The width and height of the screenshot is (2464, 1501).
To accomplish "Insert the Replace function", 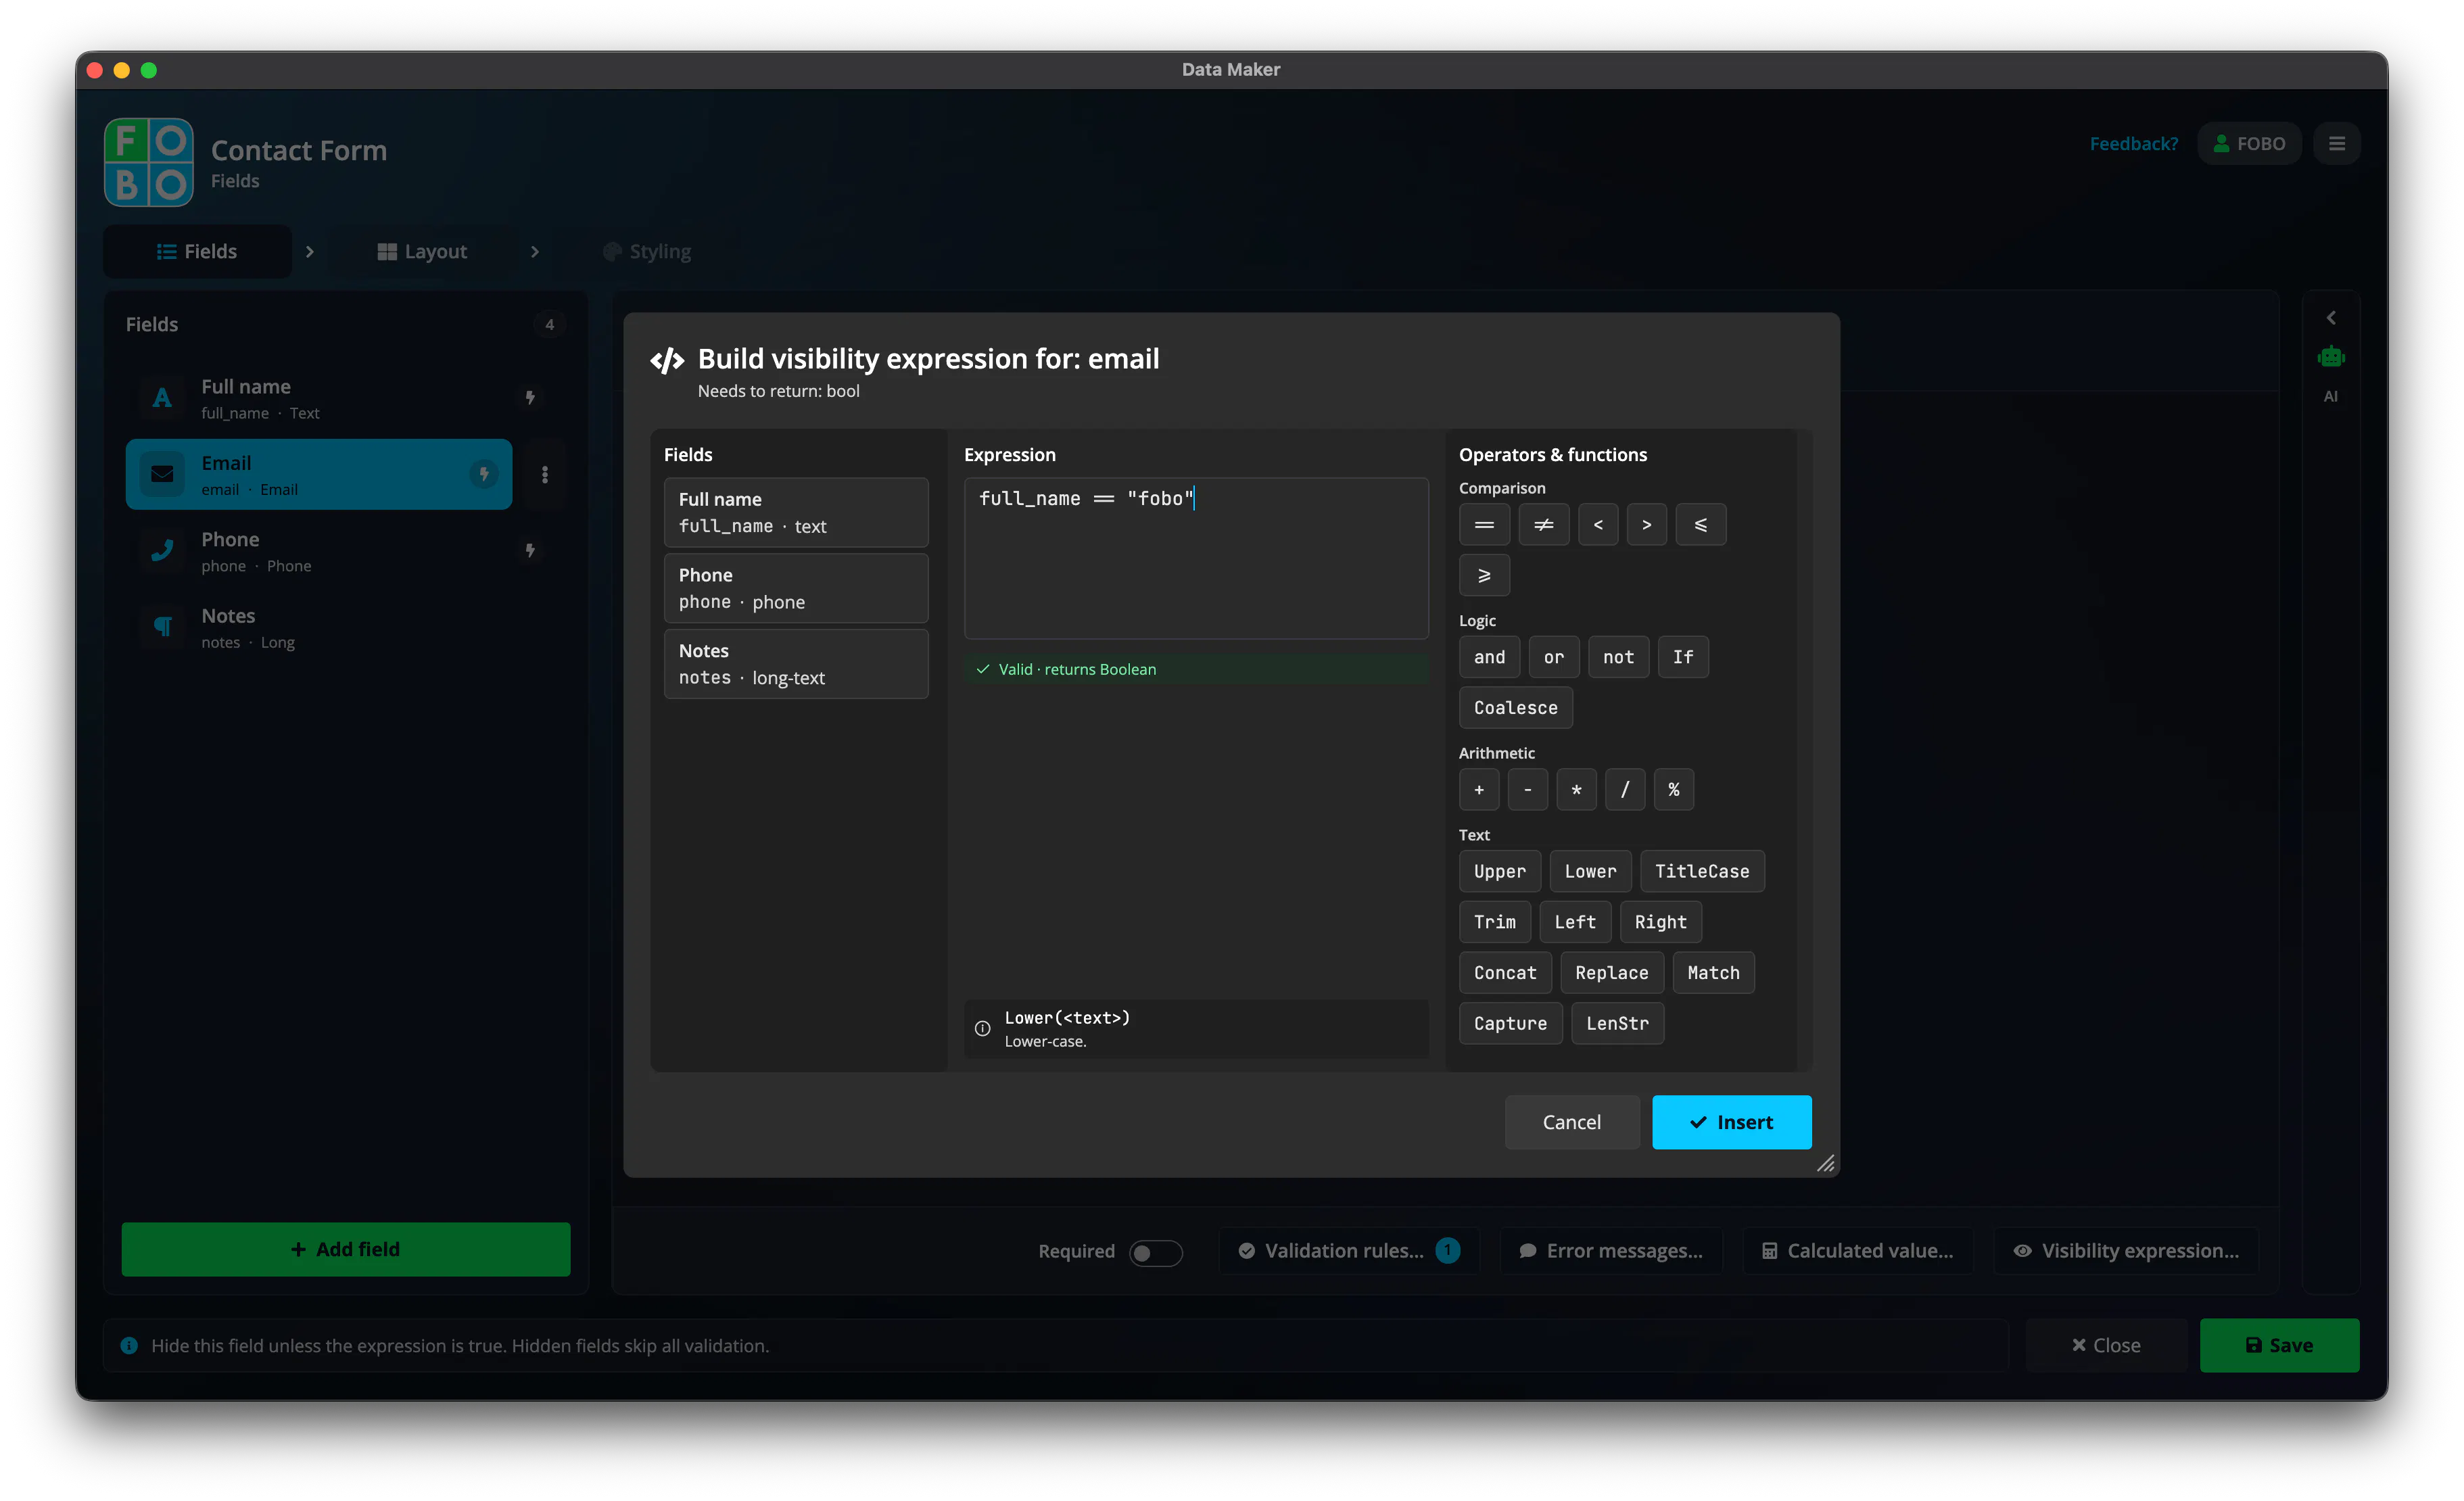I will click(1612, 973).
